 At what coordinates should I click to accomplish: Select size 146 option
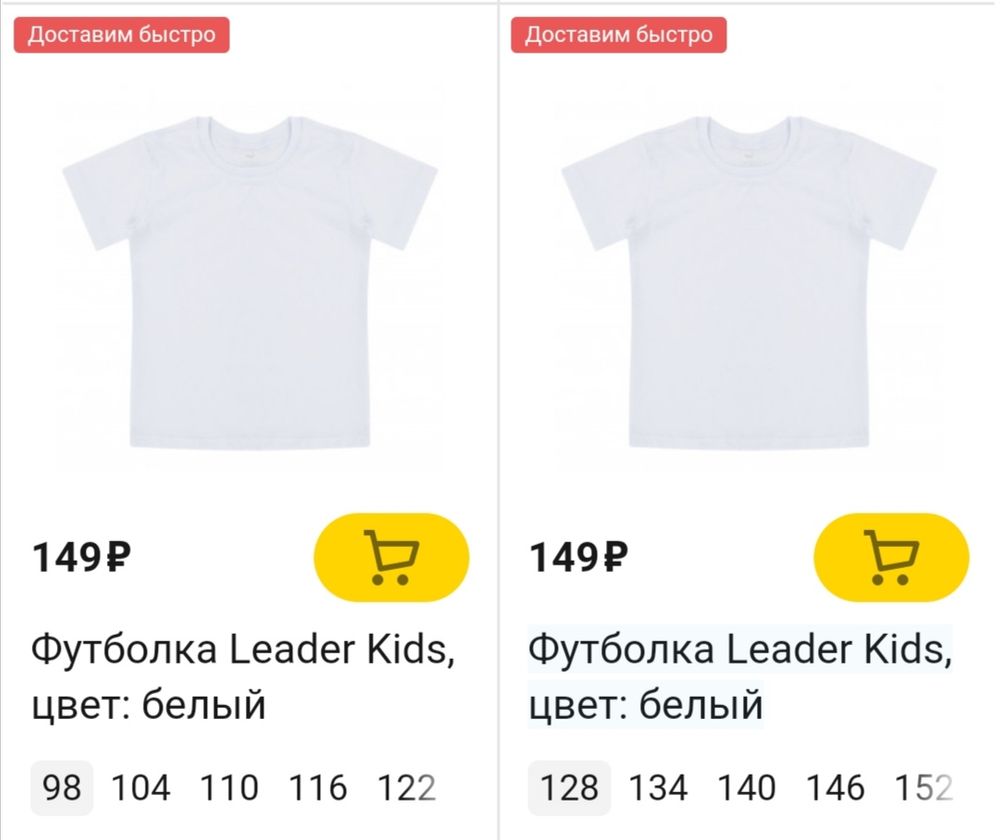(x=836, y=788)
